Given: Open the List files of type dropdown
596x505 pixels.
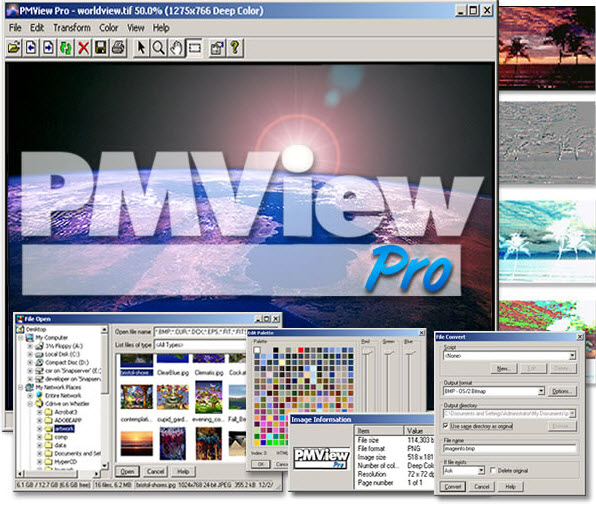Looking at the screenshot, I should pyautogui.click(x=200, y=345).
